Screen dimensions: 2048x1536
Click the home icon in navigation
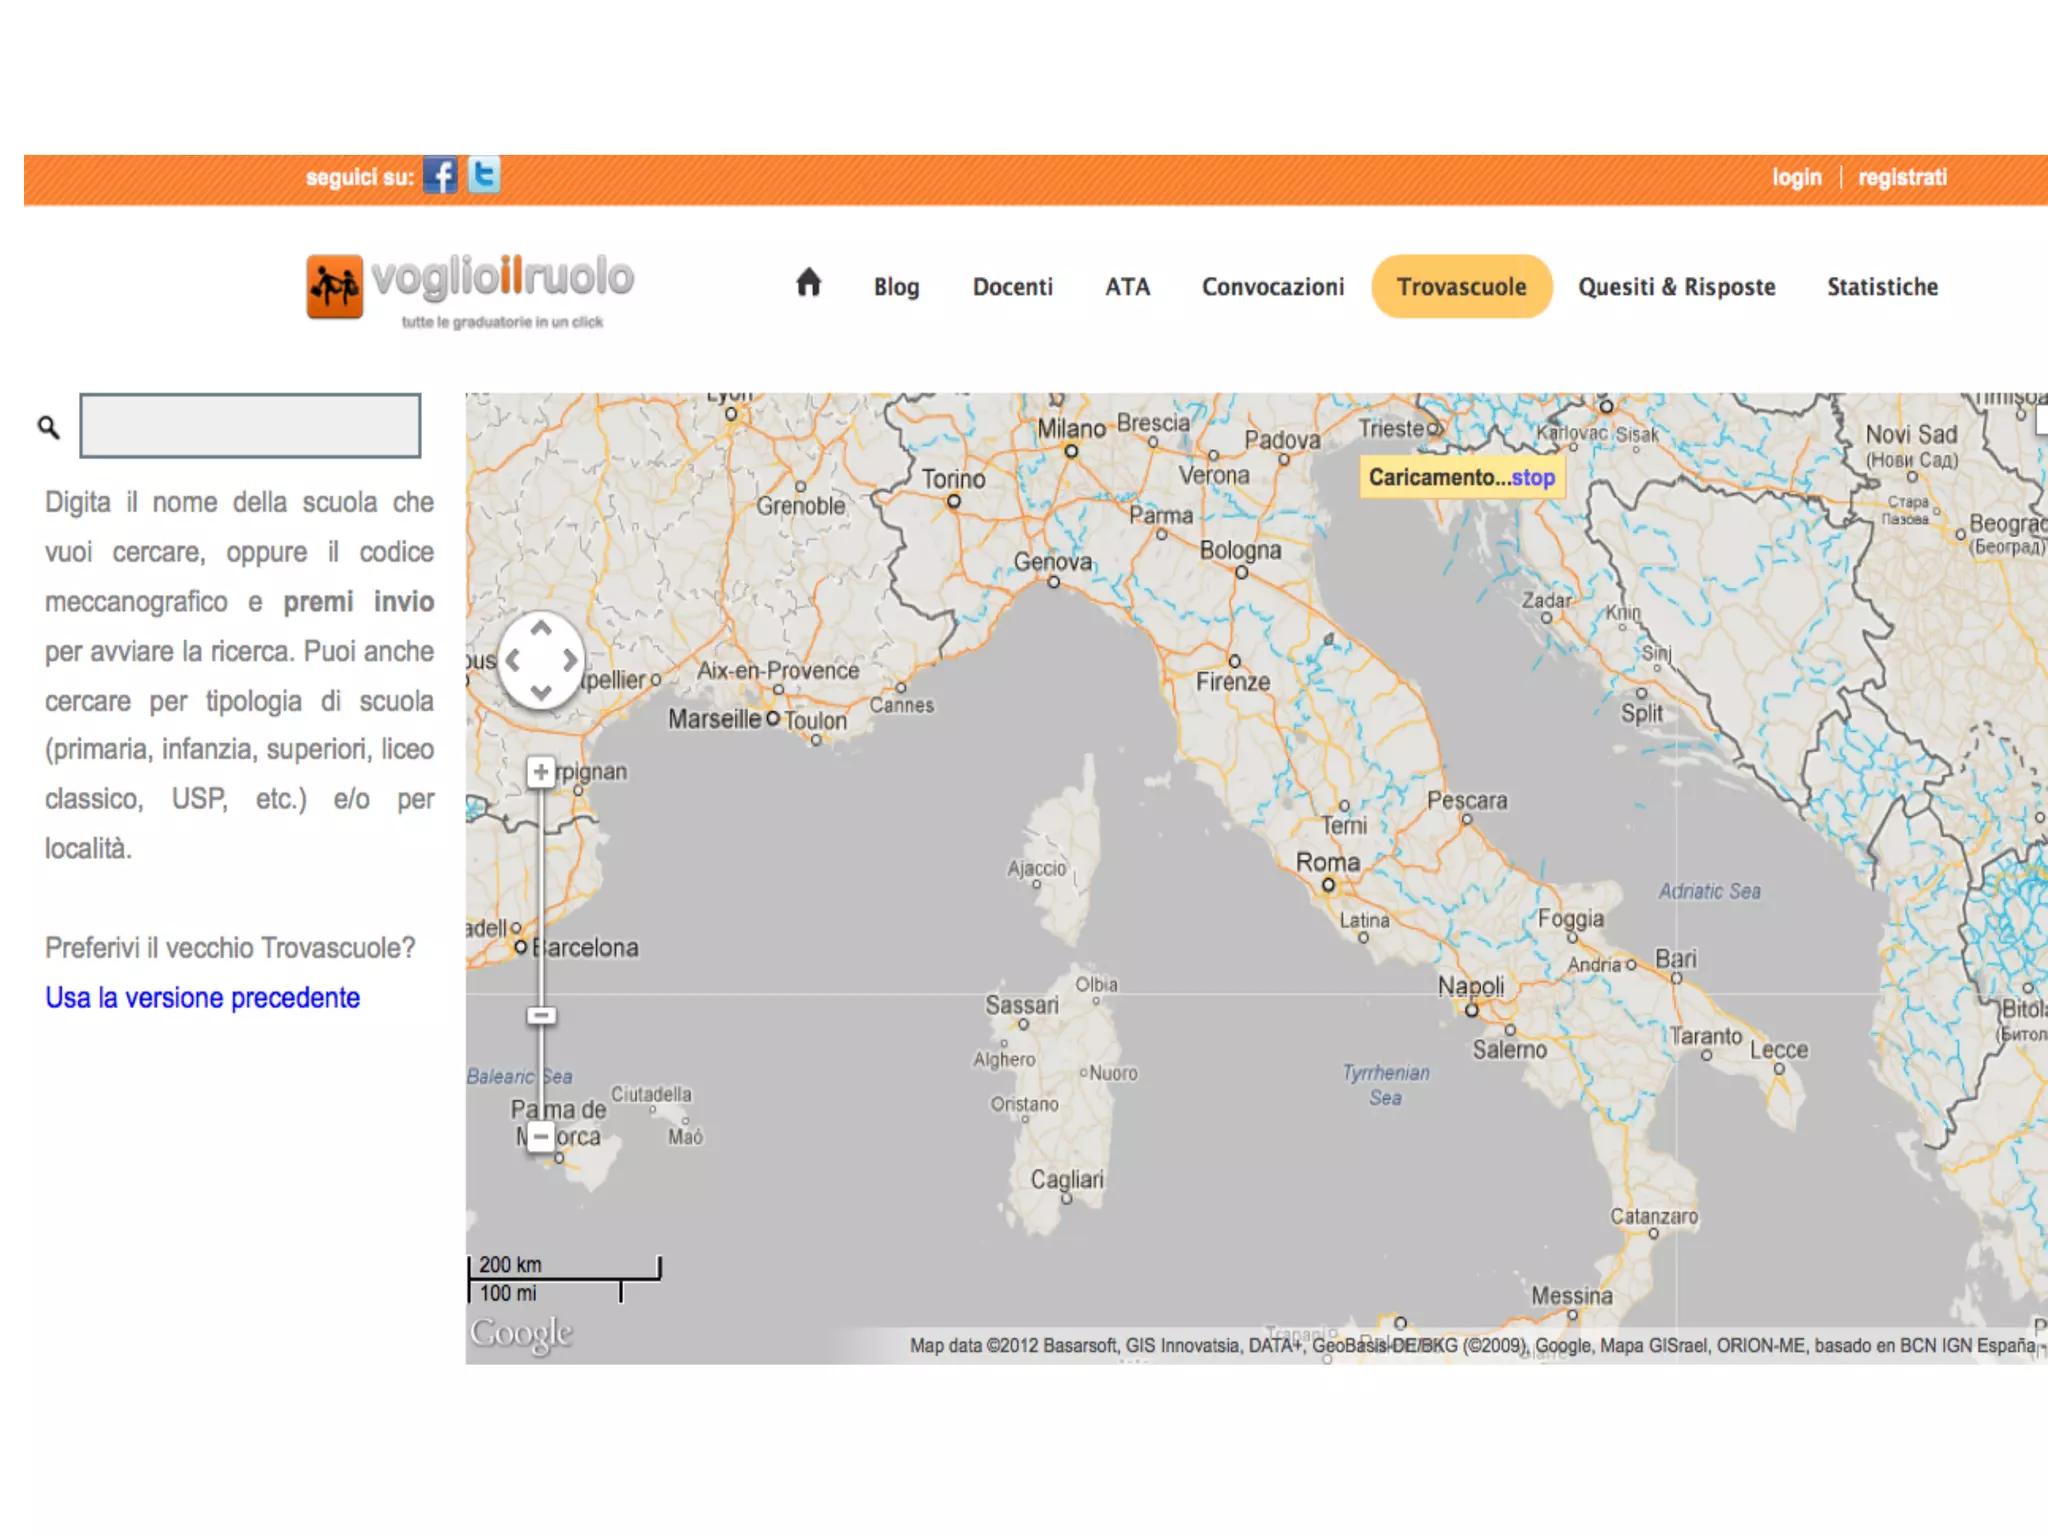tap(808, 284)
